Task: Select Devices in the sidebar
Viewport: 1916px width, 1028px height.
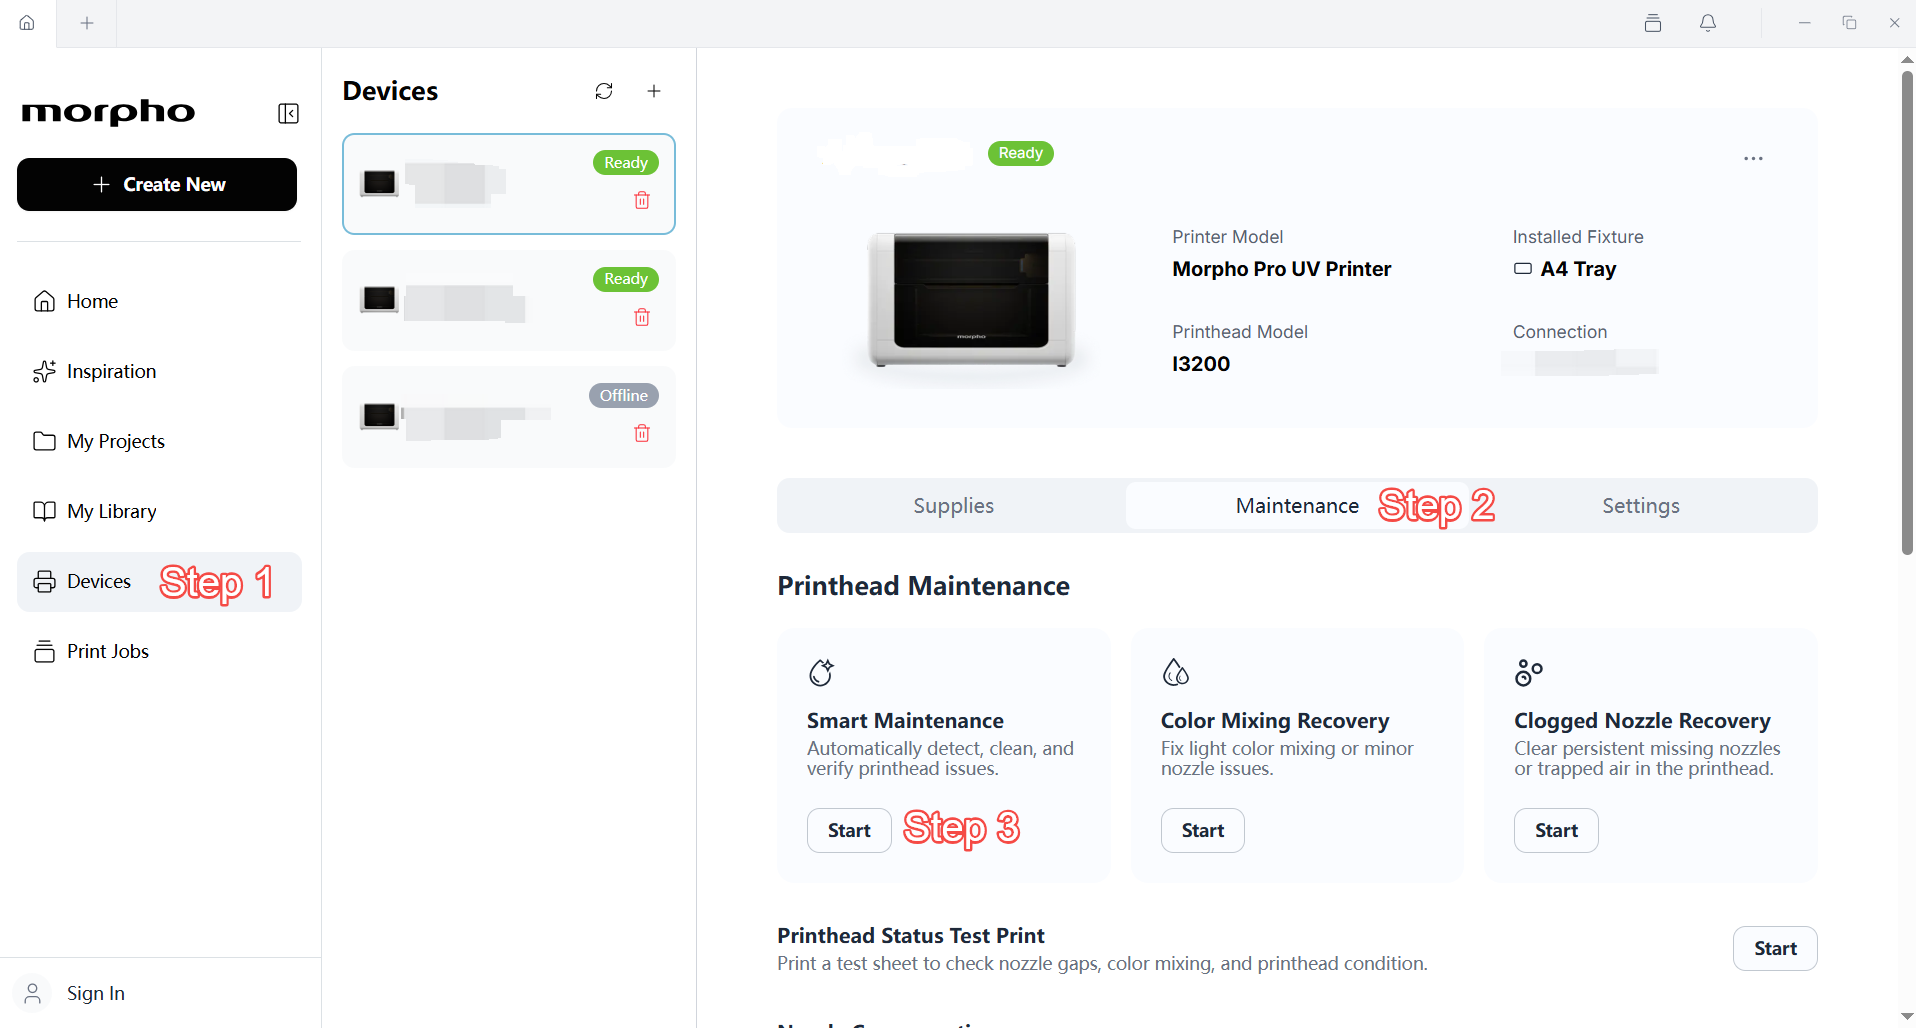Action: [159, 582]
